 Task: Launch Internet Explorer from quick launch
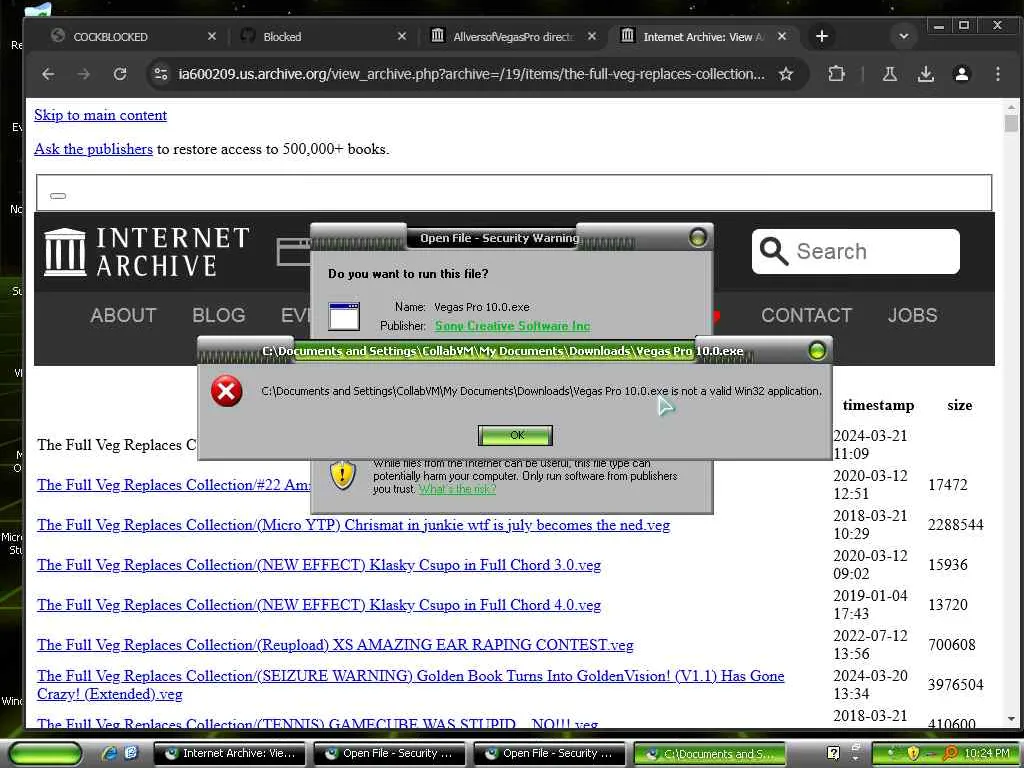click(x=110, y=753)
